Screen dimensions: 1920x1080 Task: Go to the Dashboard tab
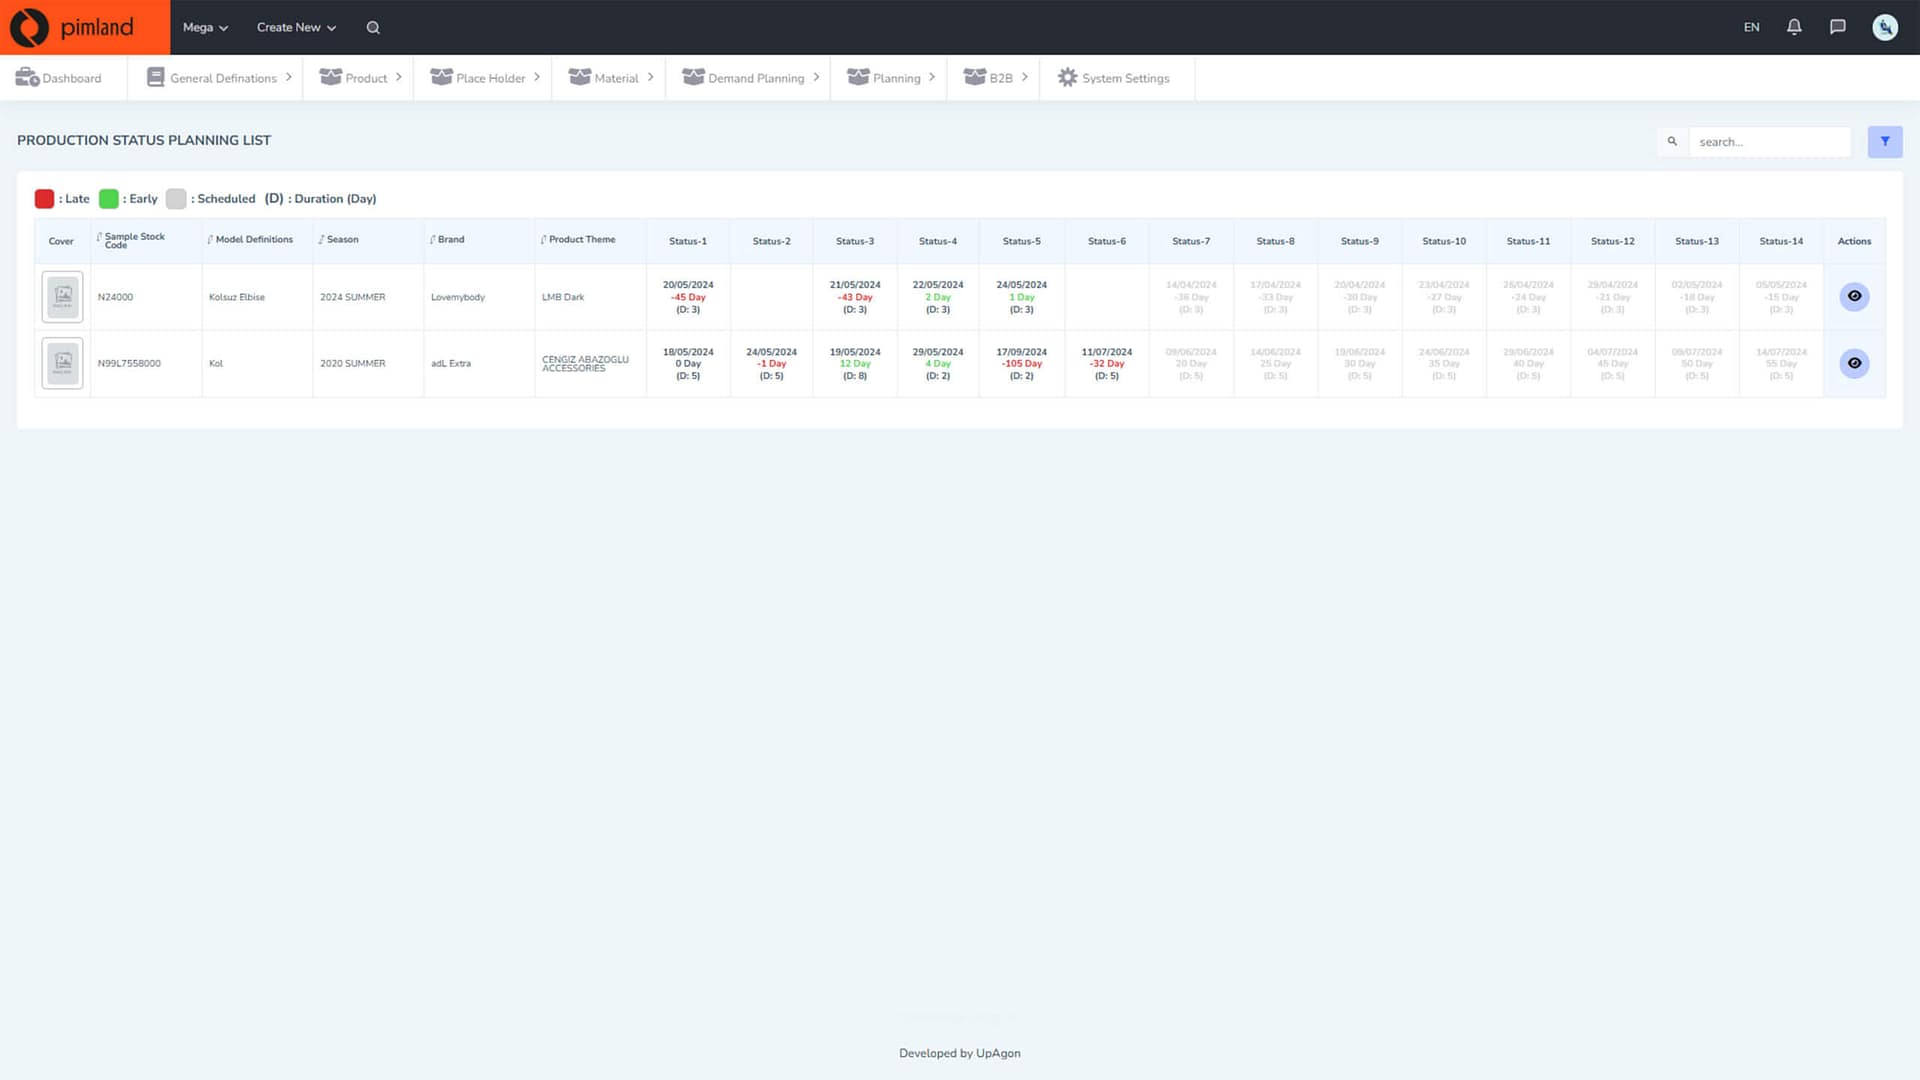[x=60, y=77]
